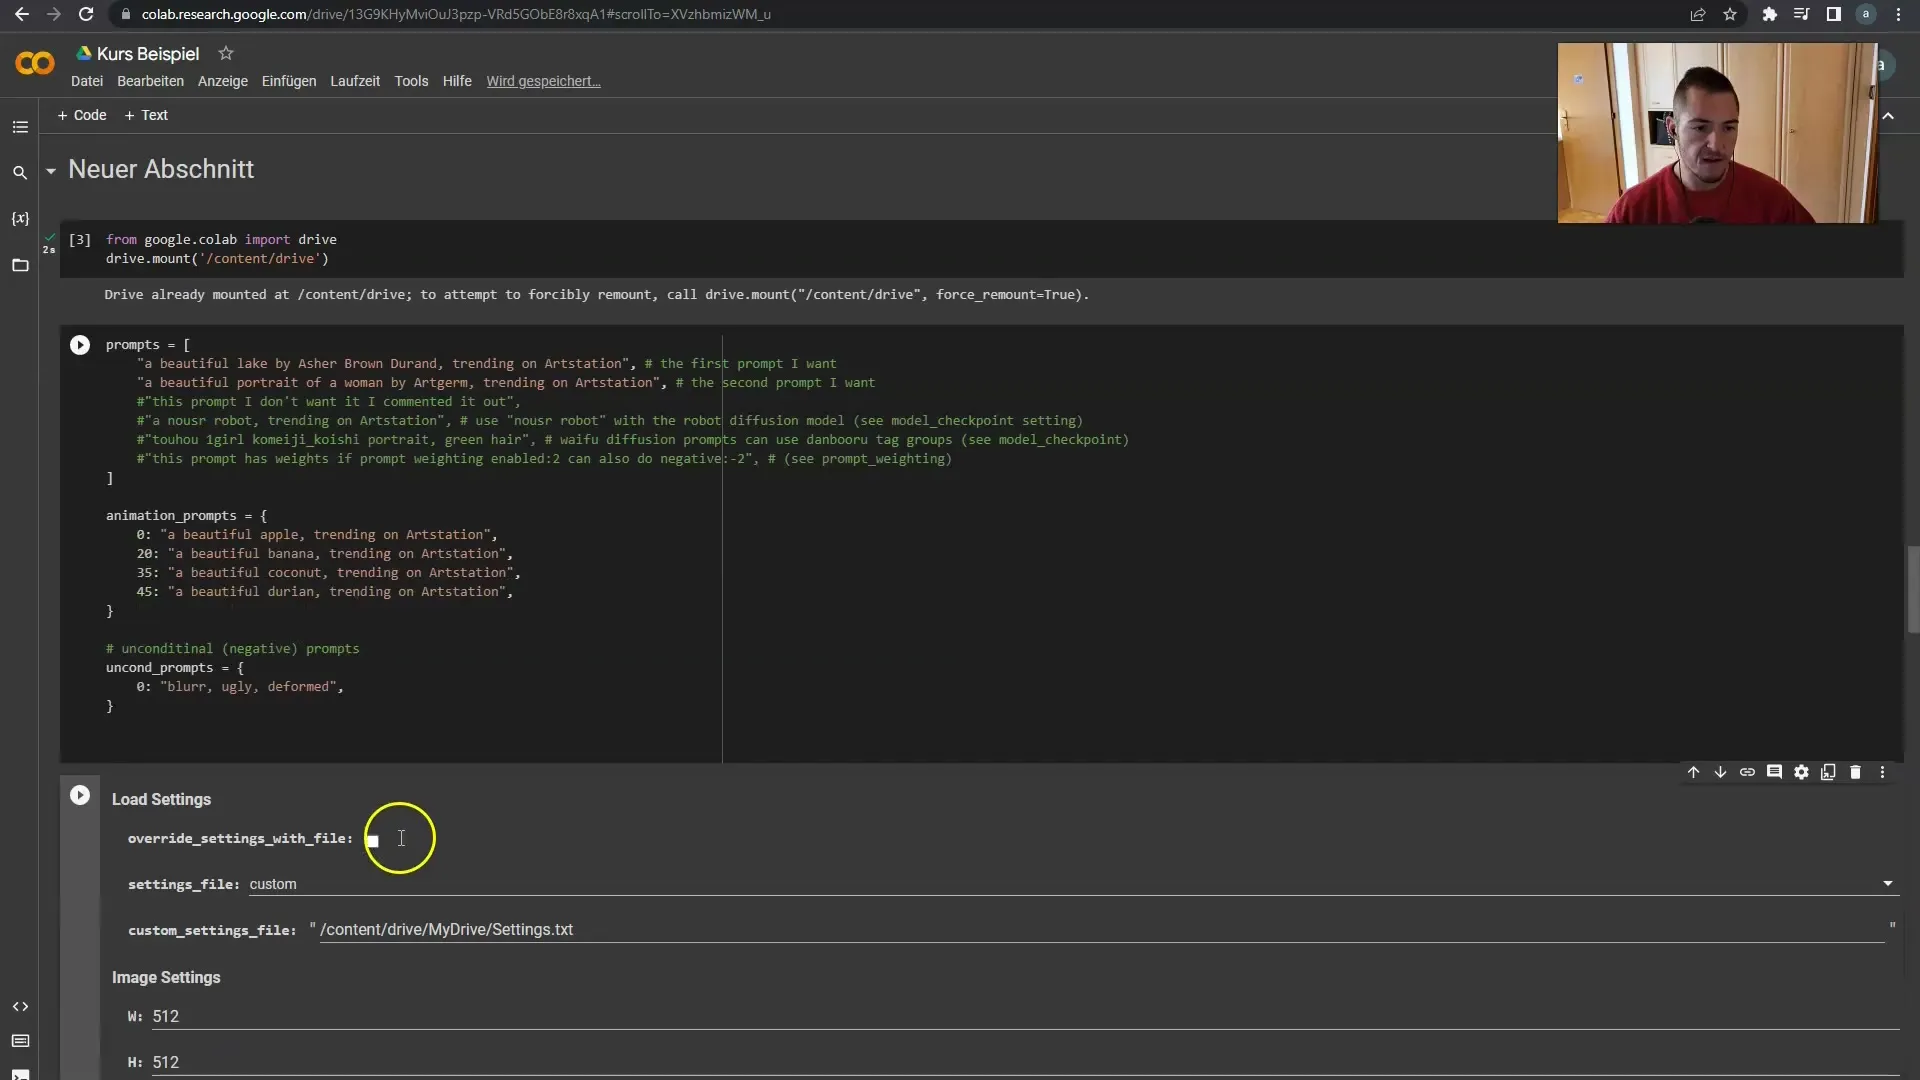Open more cell actions menu

(1882, 772)
